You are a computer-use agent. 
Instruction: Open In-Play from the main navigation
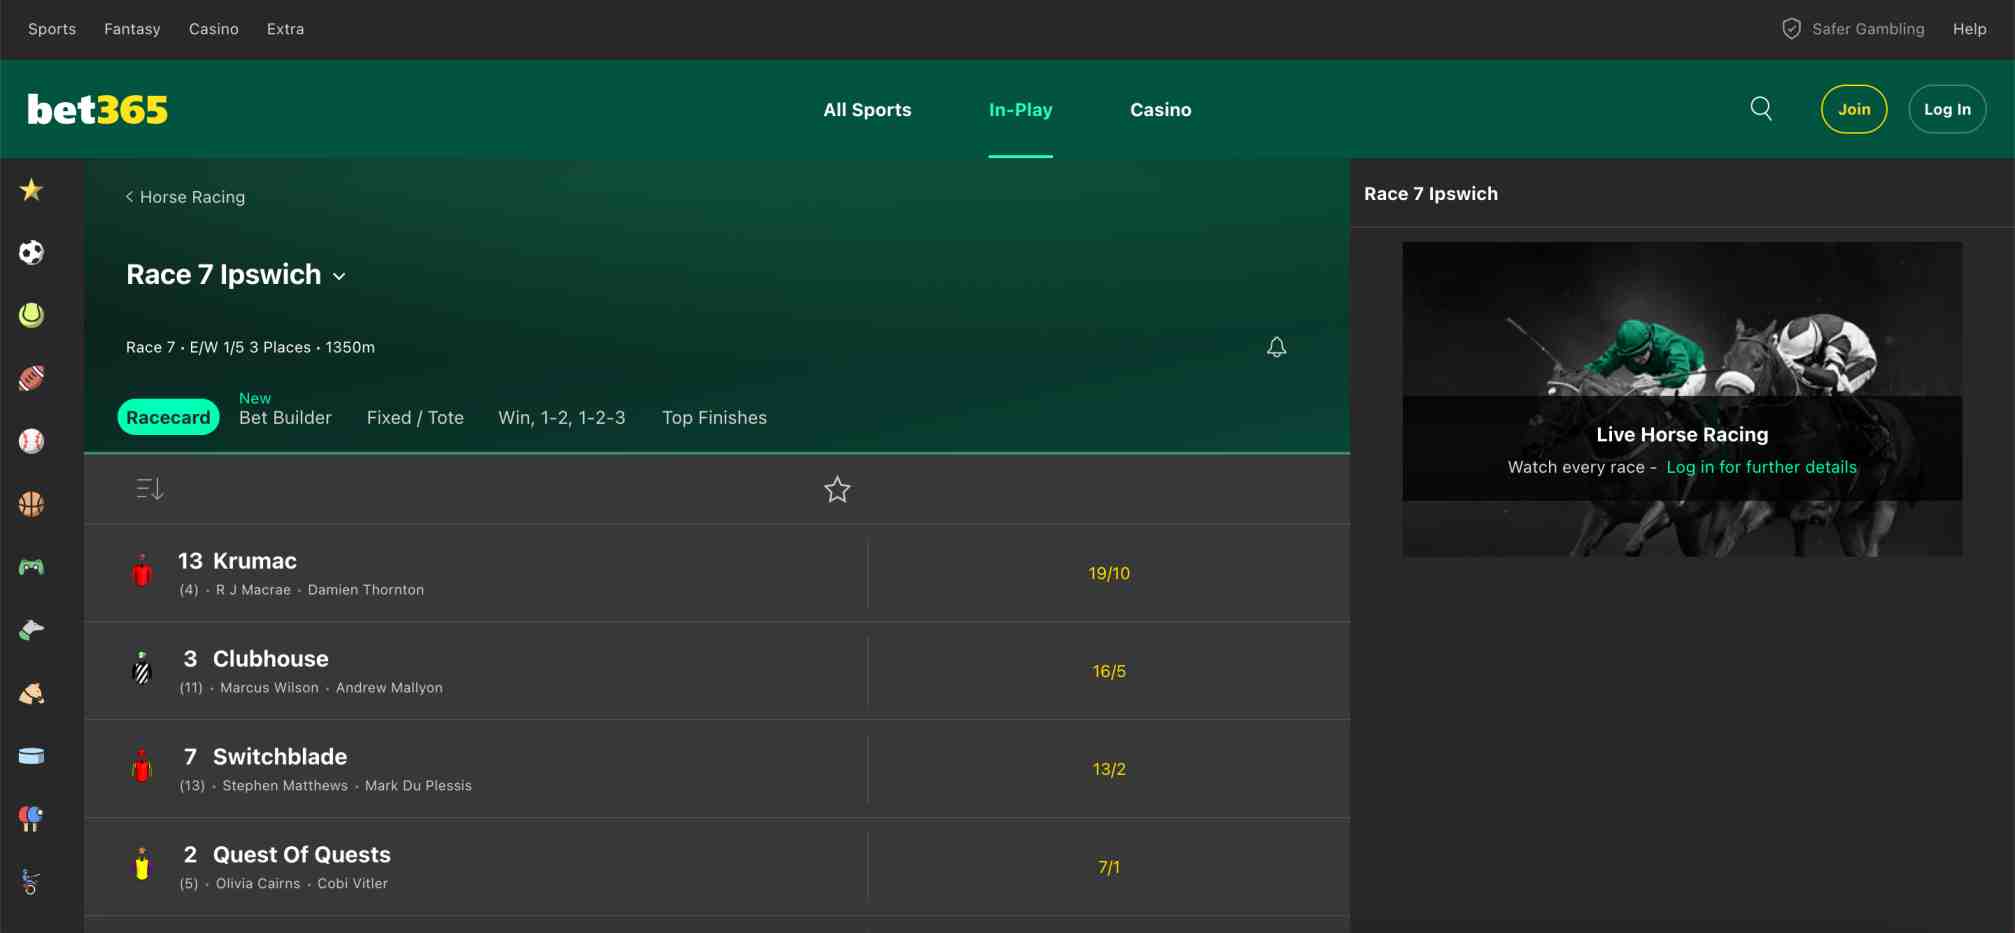pyautogui.click(x=1020, y=110)
